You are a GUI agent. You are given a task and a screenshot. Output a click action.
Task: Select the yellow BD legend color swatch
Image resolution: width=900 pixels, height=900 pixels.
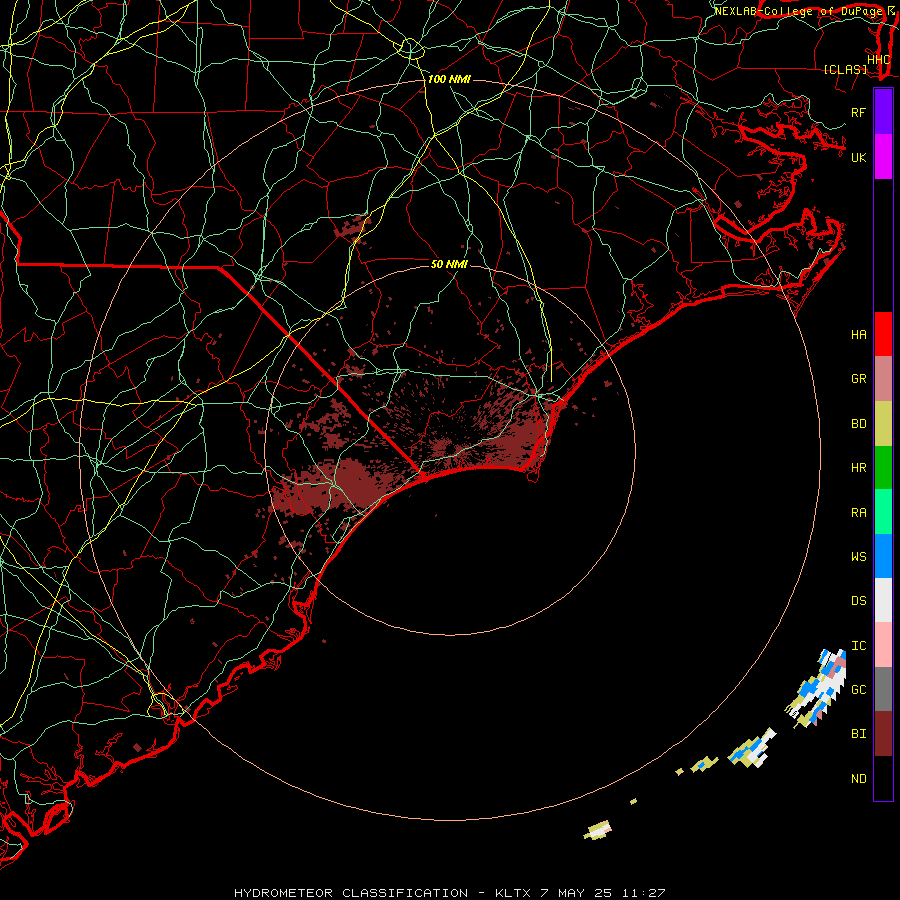[x=883, y=424]
